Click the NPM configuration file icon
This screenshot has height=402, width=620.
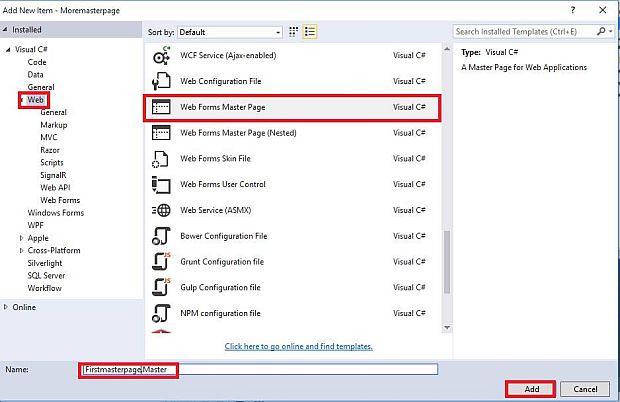tap(161, 313)
